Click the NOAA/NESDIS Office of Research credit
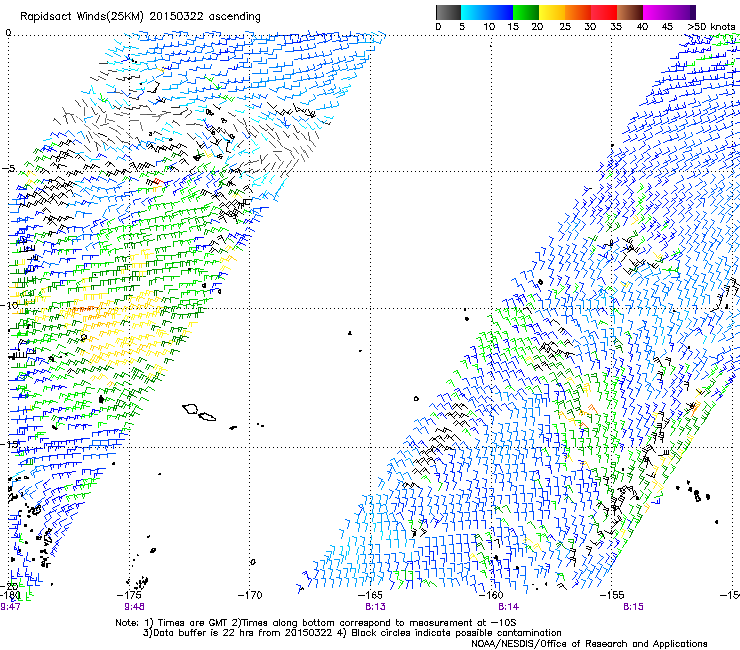 (589, 644)
